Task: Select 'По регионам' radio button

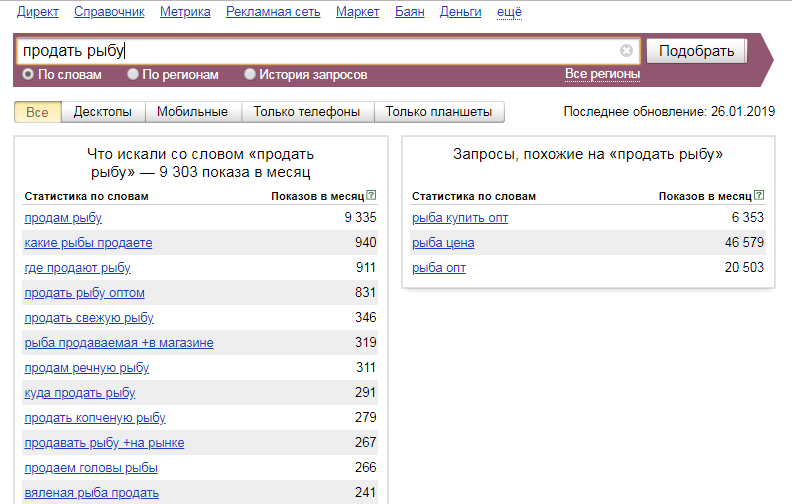Action: pyautogui.click(x=133, y=74)
